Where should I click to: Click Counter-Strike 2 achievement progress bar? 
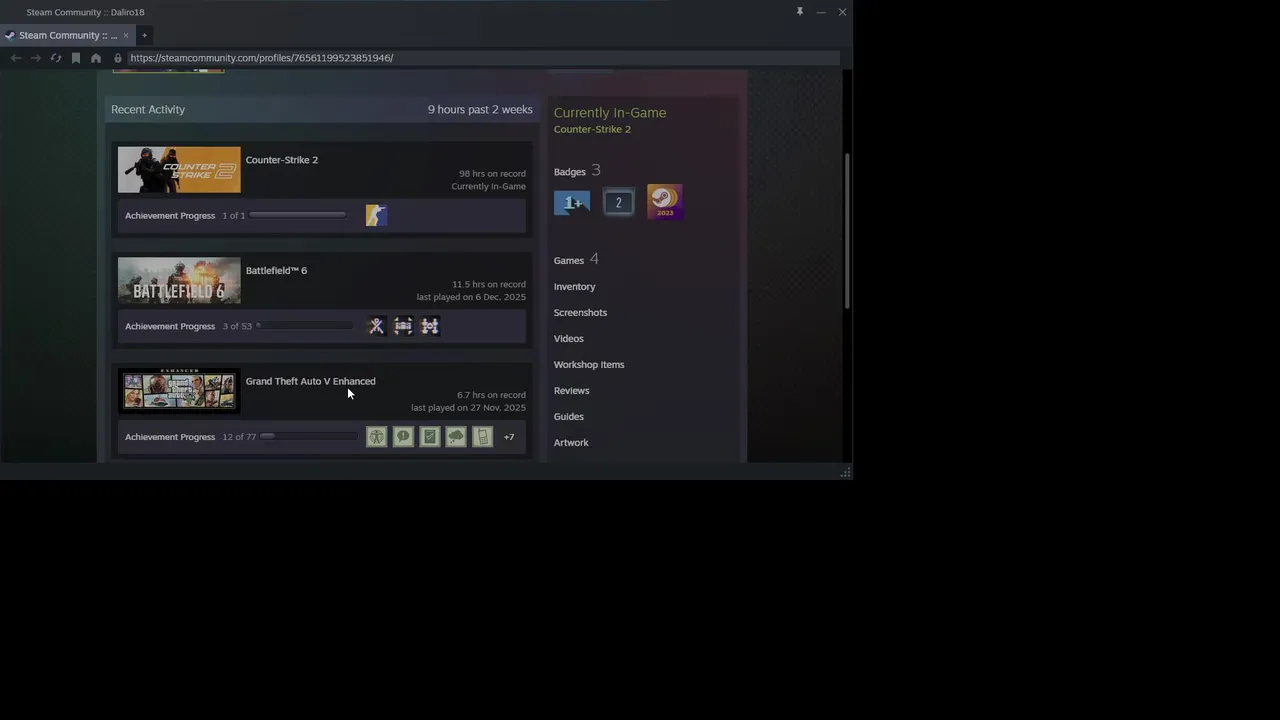click(x=297, y=215)
